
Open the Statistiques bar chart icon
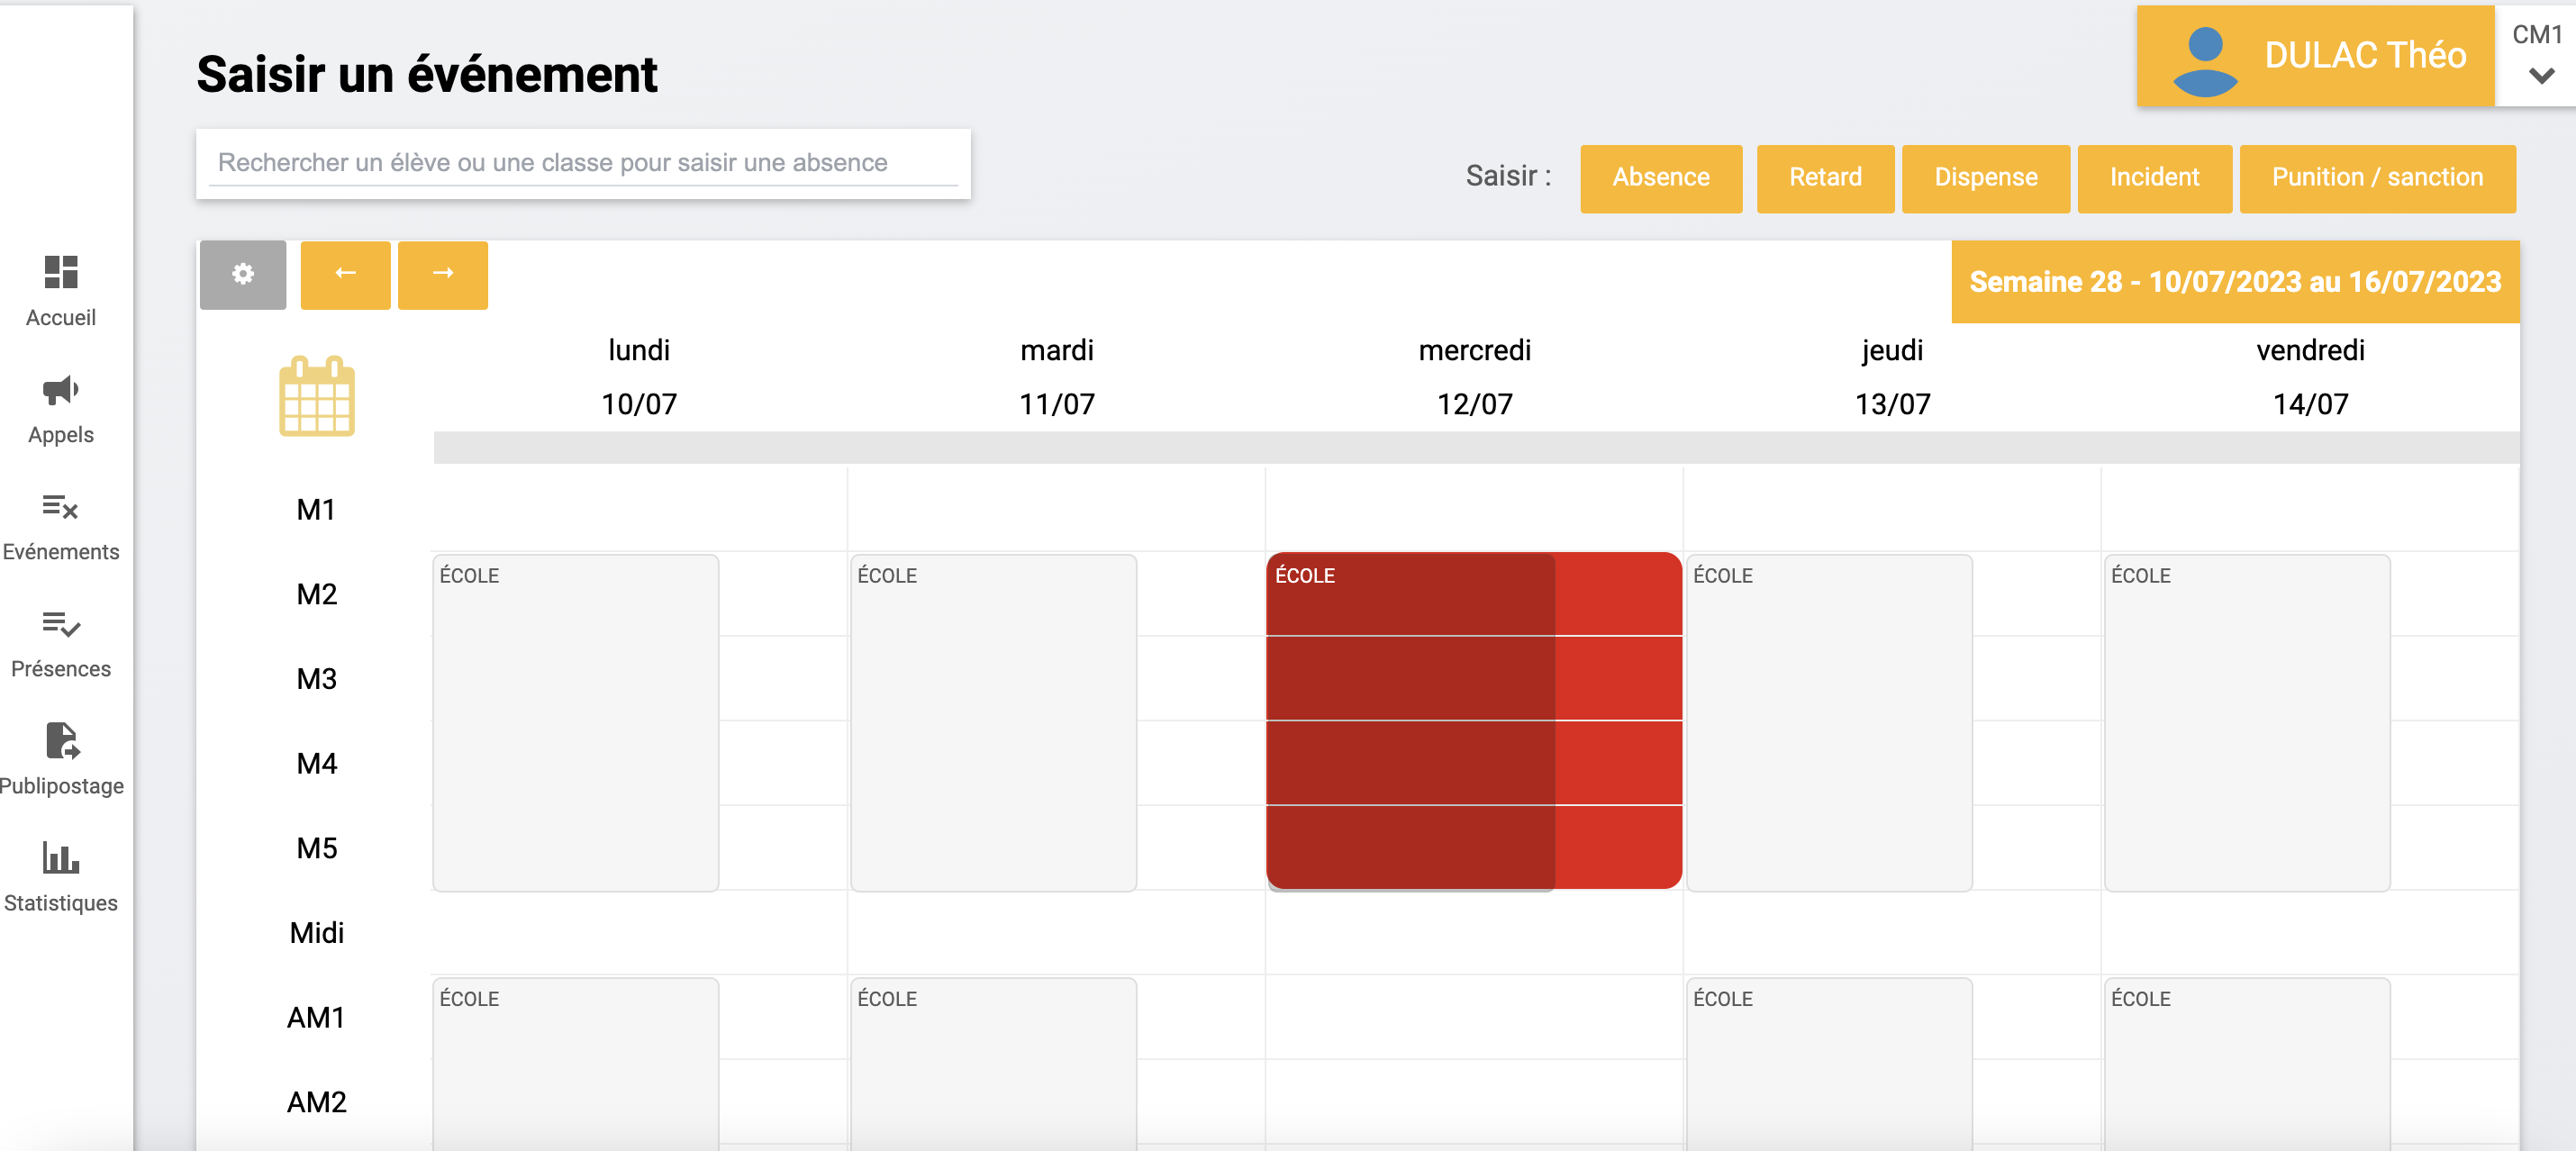point(60,857)
